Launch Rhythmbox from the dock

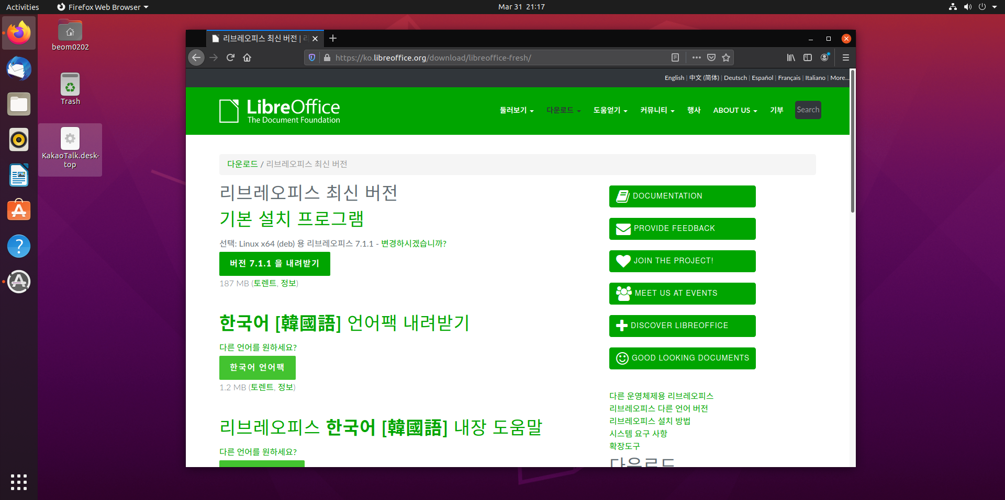(x=19, y=139)
